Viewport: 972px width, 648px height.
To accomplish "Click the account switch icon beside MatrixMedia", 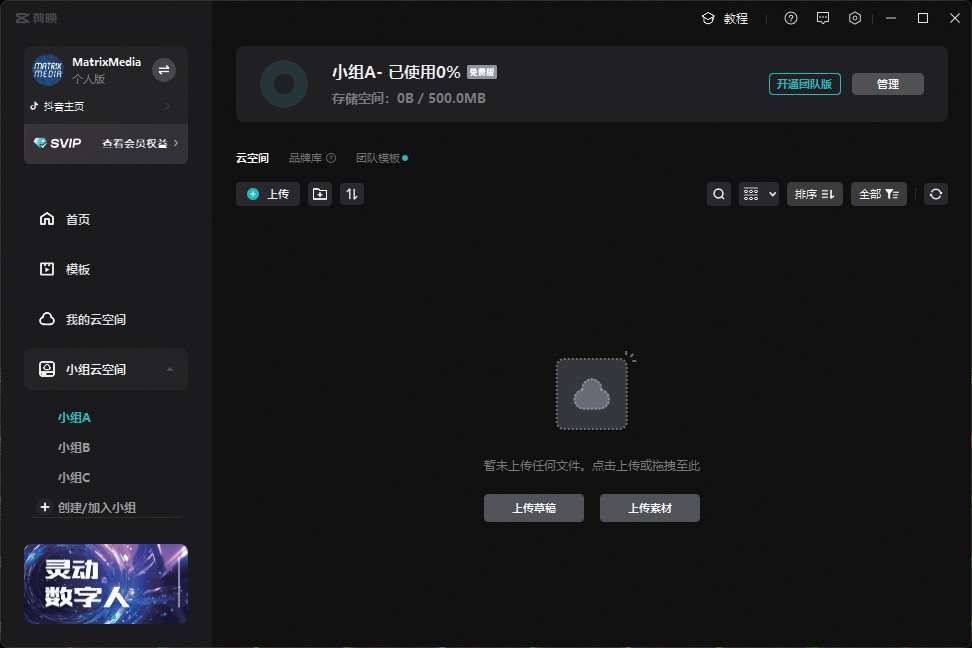I will pyautogui.click(x=165, y=69).
